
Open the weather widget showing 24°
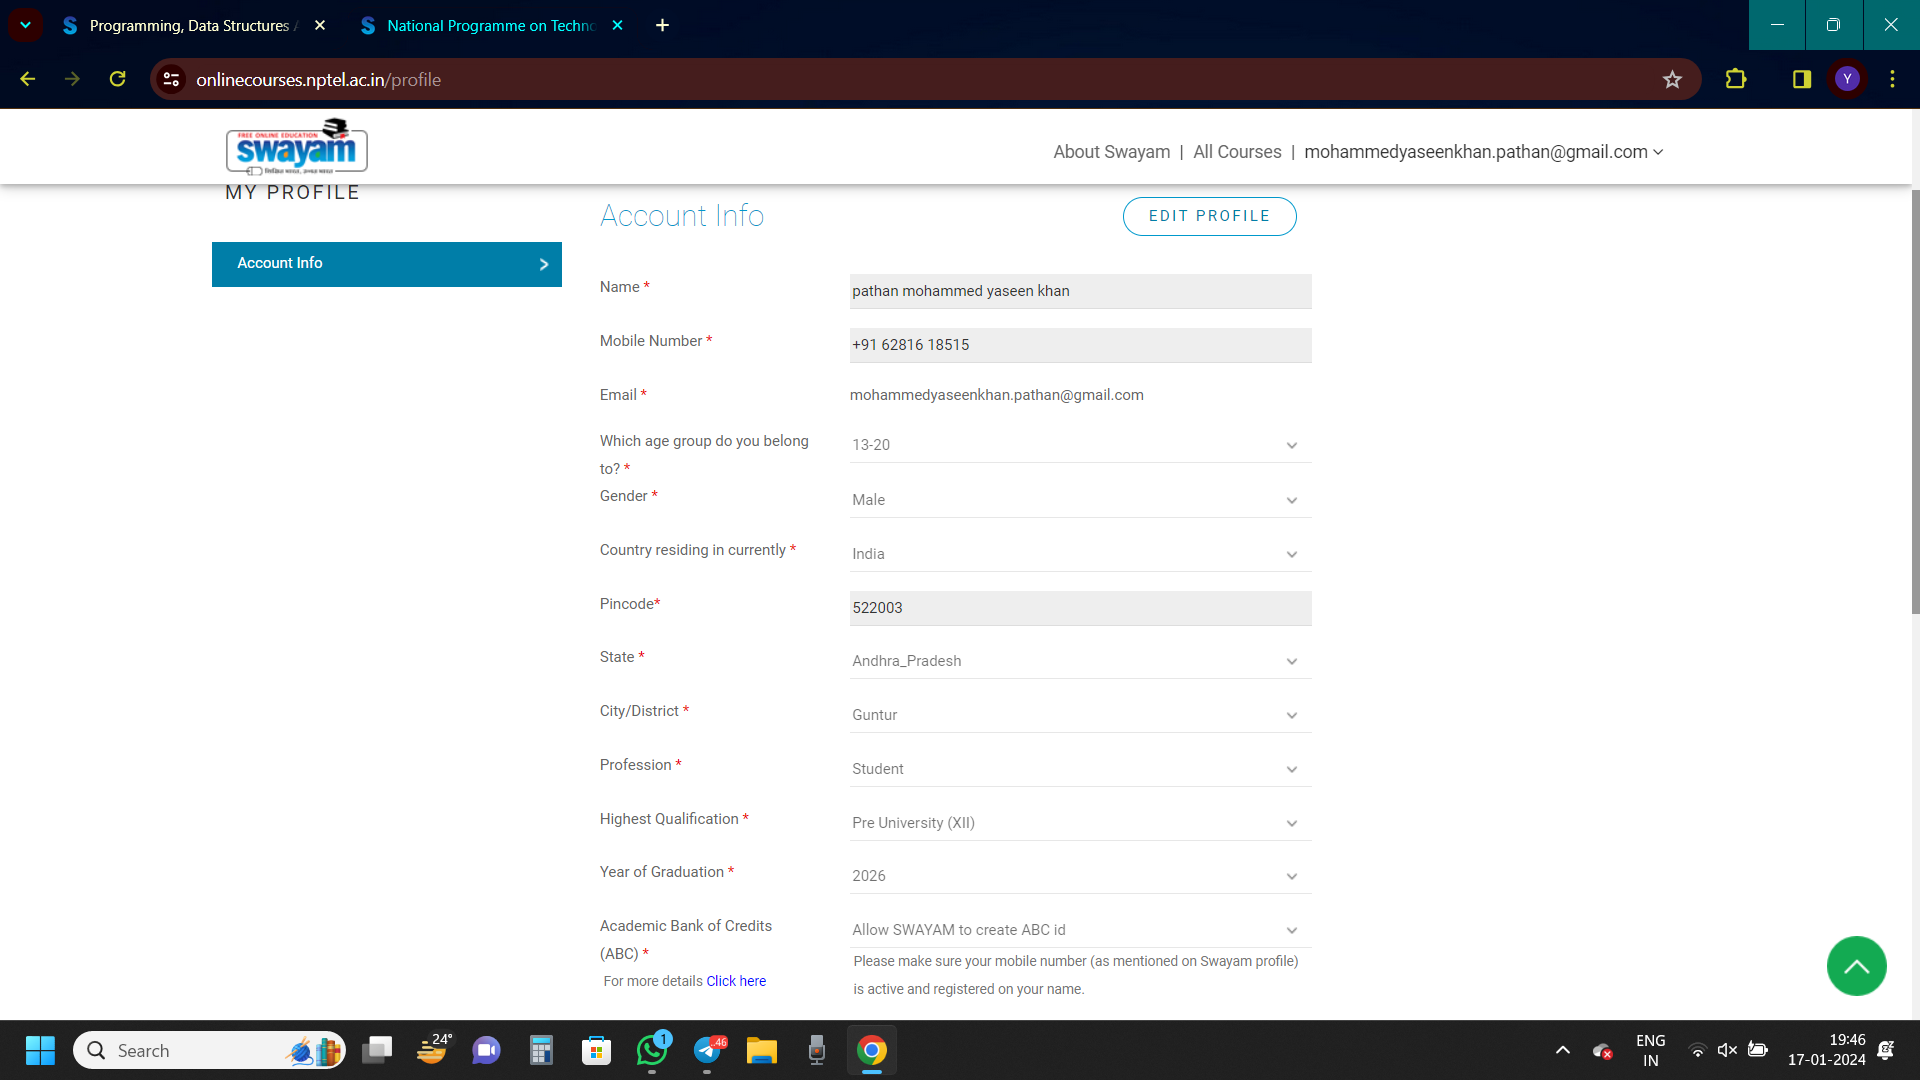point(432,1050)
